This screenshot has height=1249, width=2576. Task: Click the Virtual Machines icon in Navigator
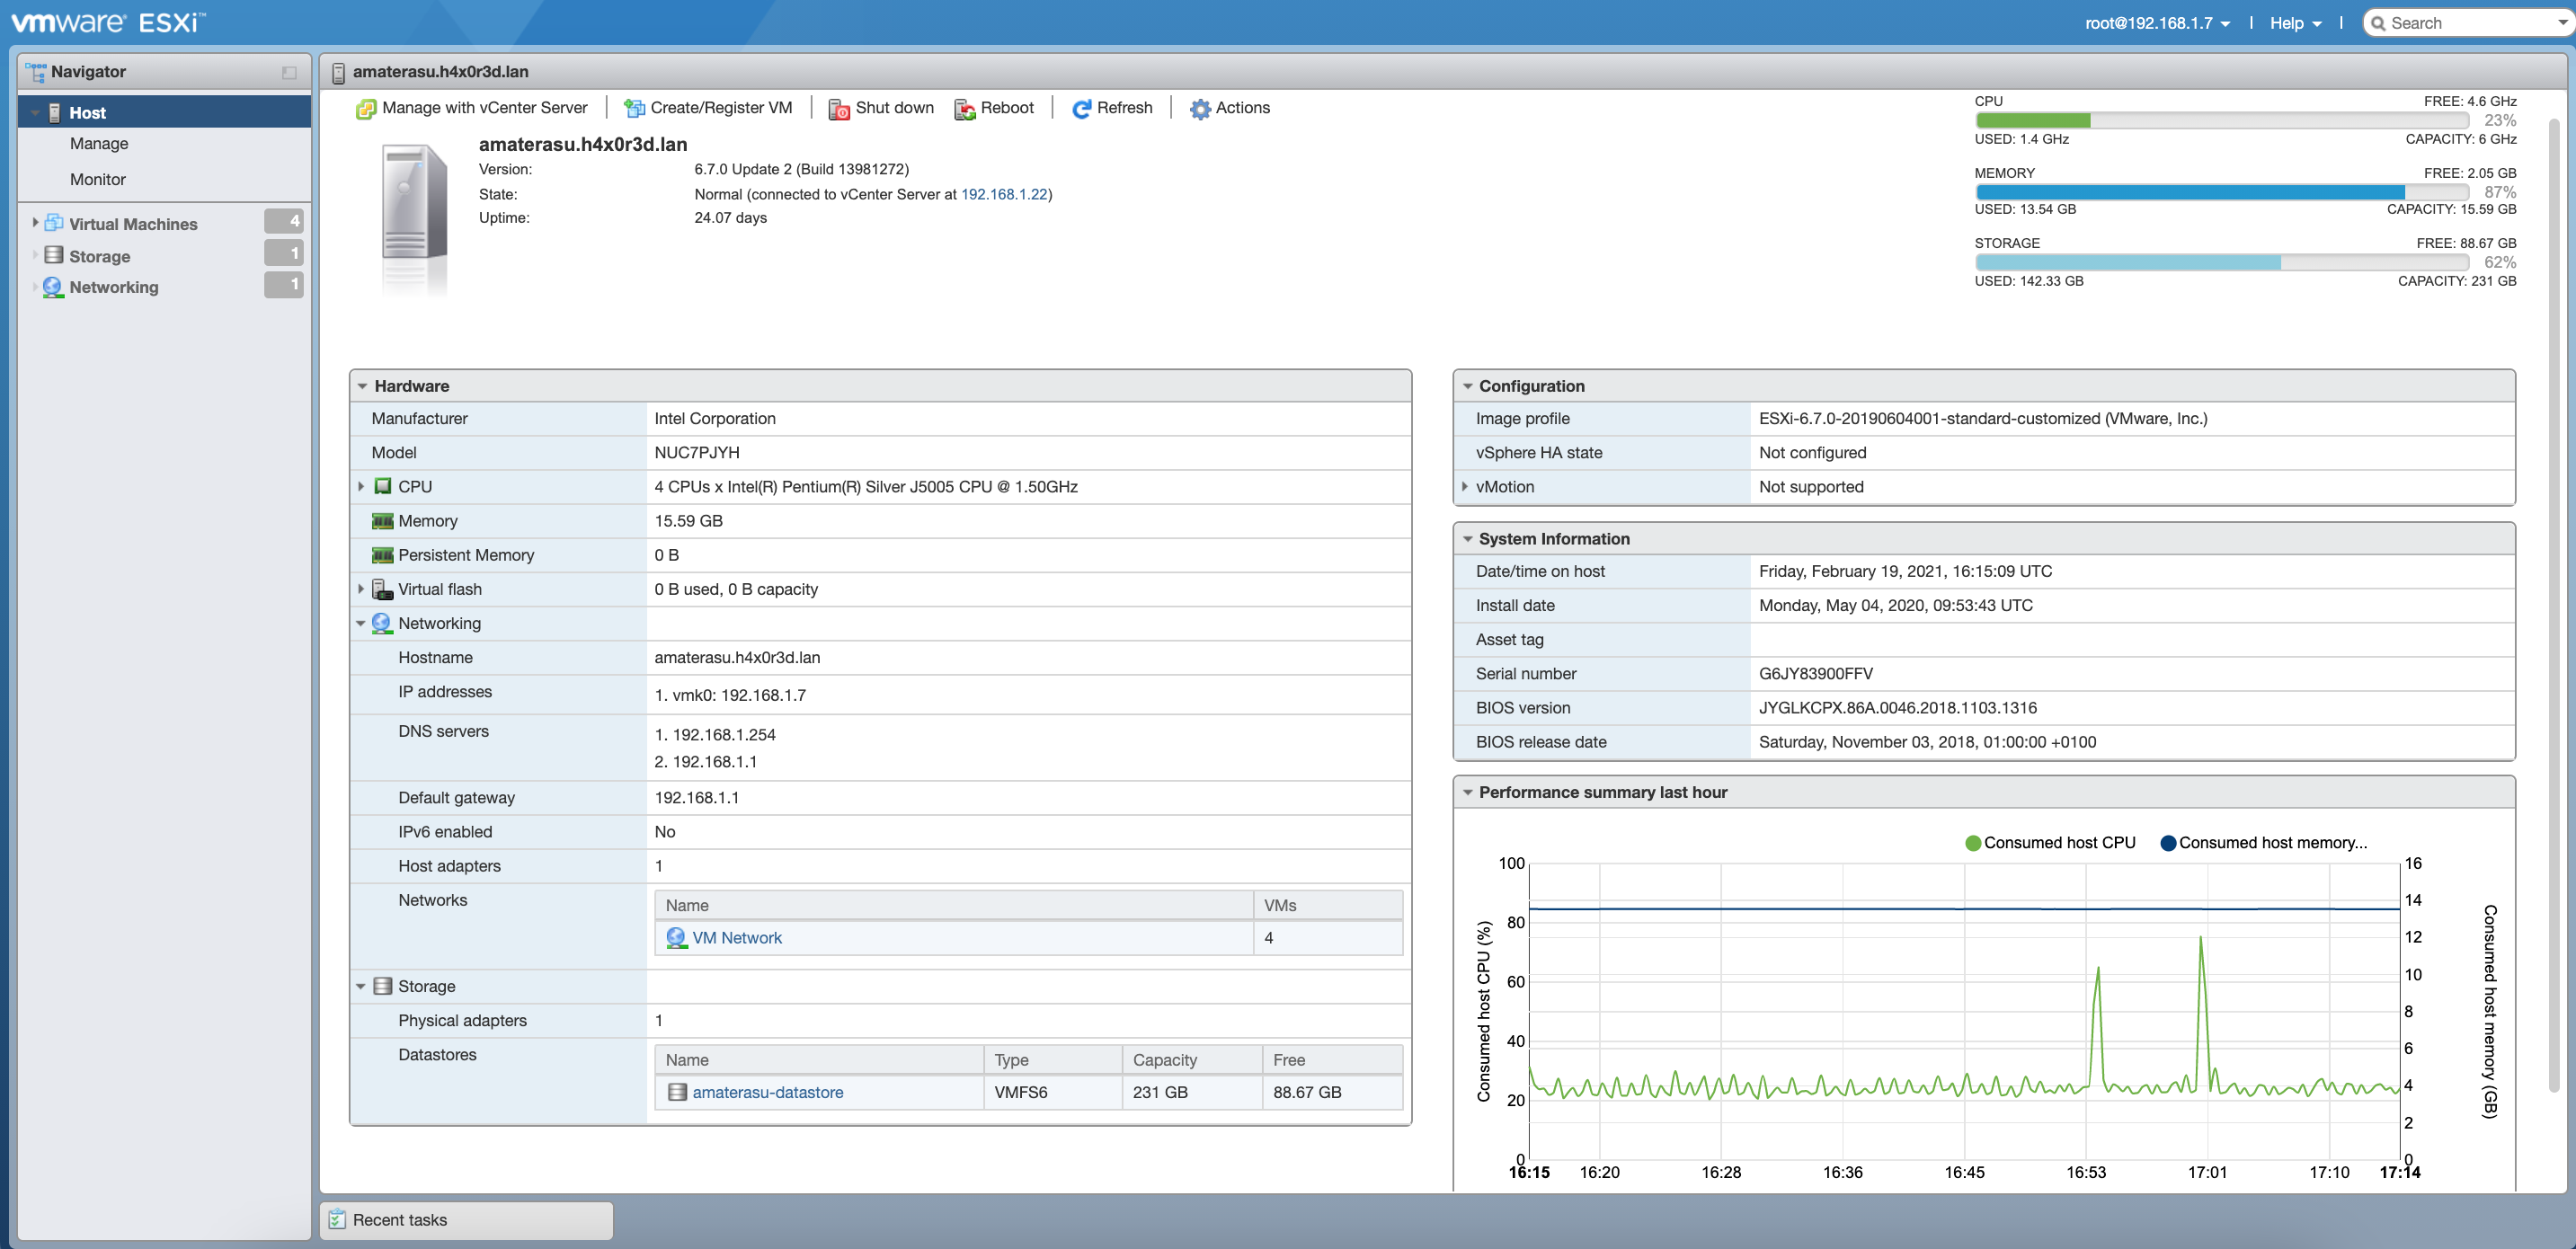tap(54, 223)
